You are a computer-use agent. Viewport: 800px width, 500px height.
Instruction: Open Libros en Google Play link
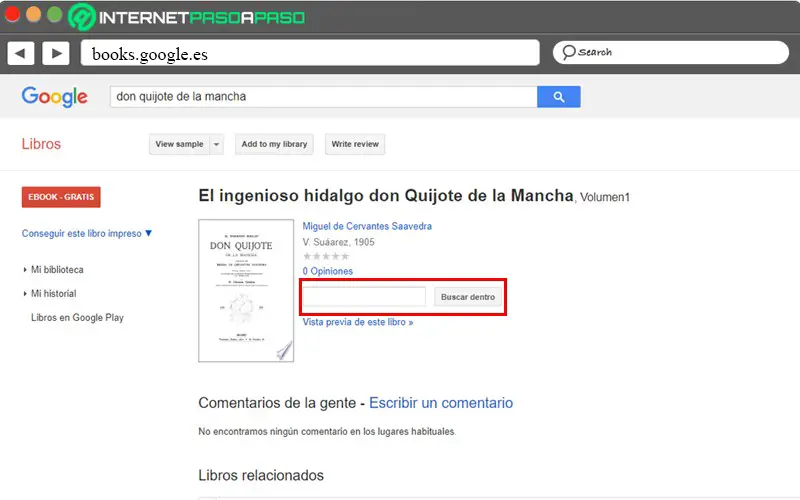[78, 317]
